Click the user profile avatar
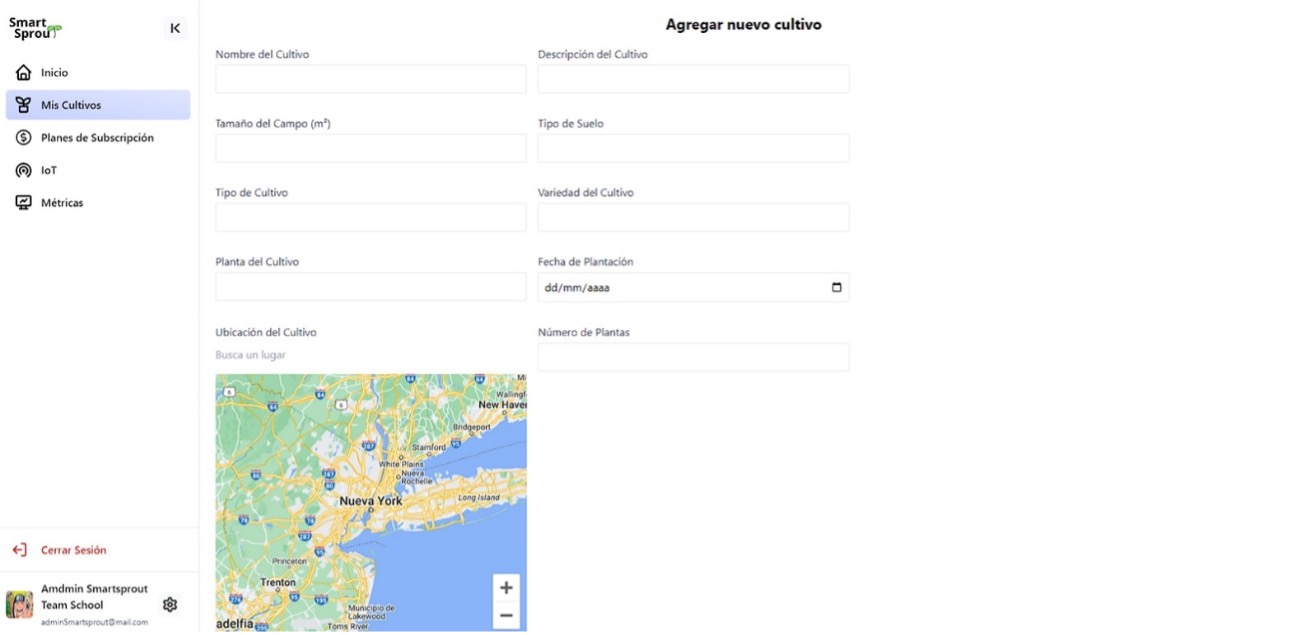Image resolution: width=1292 pixels, height=635 pixels. (19, 605)
